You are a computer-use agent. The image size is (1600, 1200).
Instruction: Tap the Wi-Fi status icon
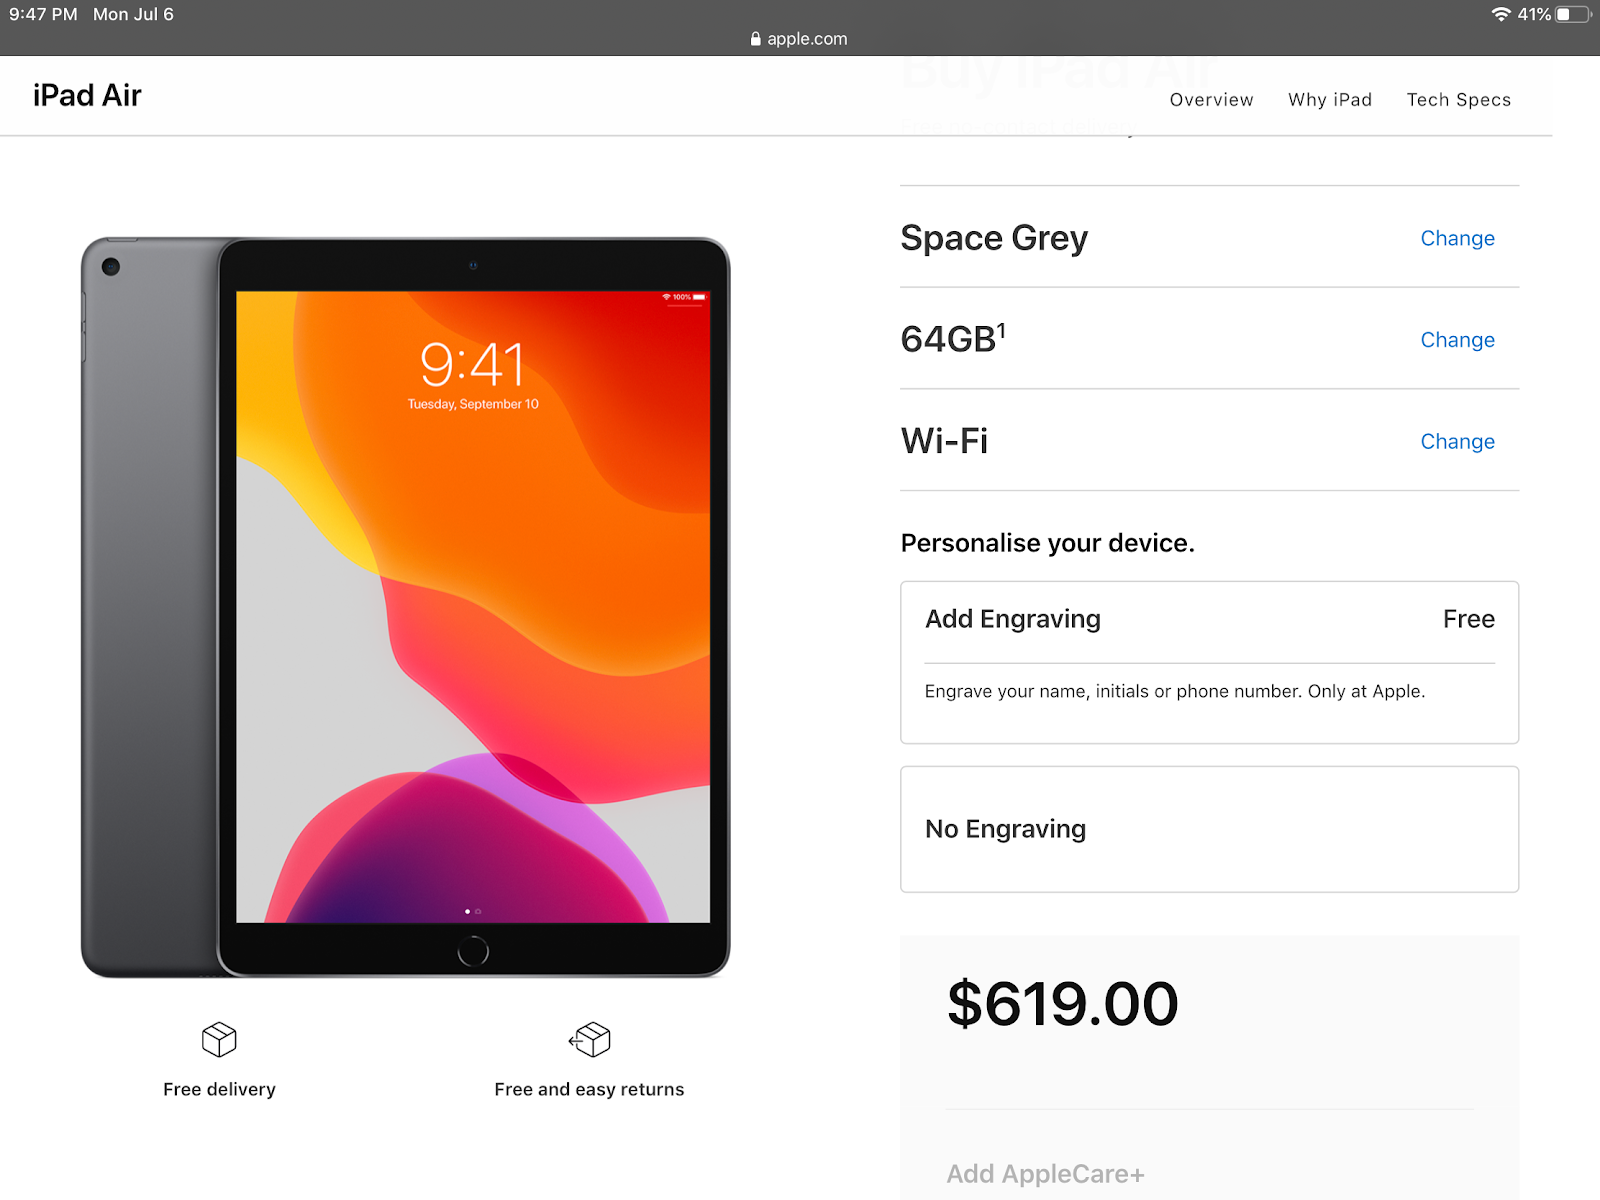pos(1501,14)
